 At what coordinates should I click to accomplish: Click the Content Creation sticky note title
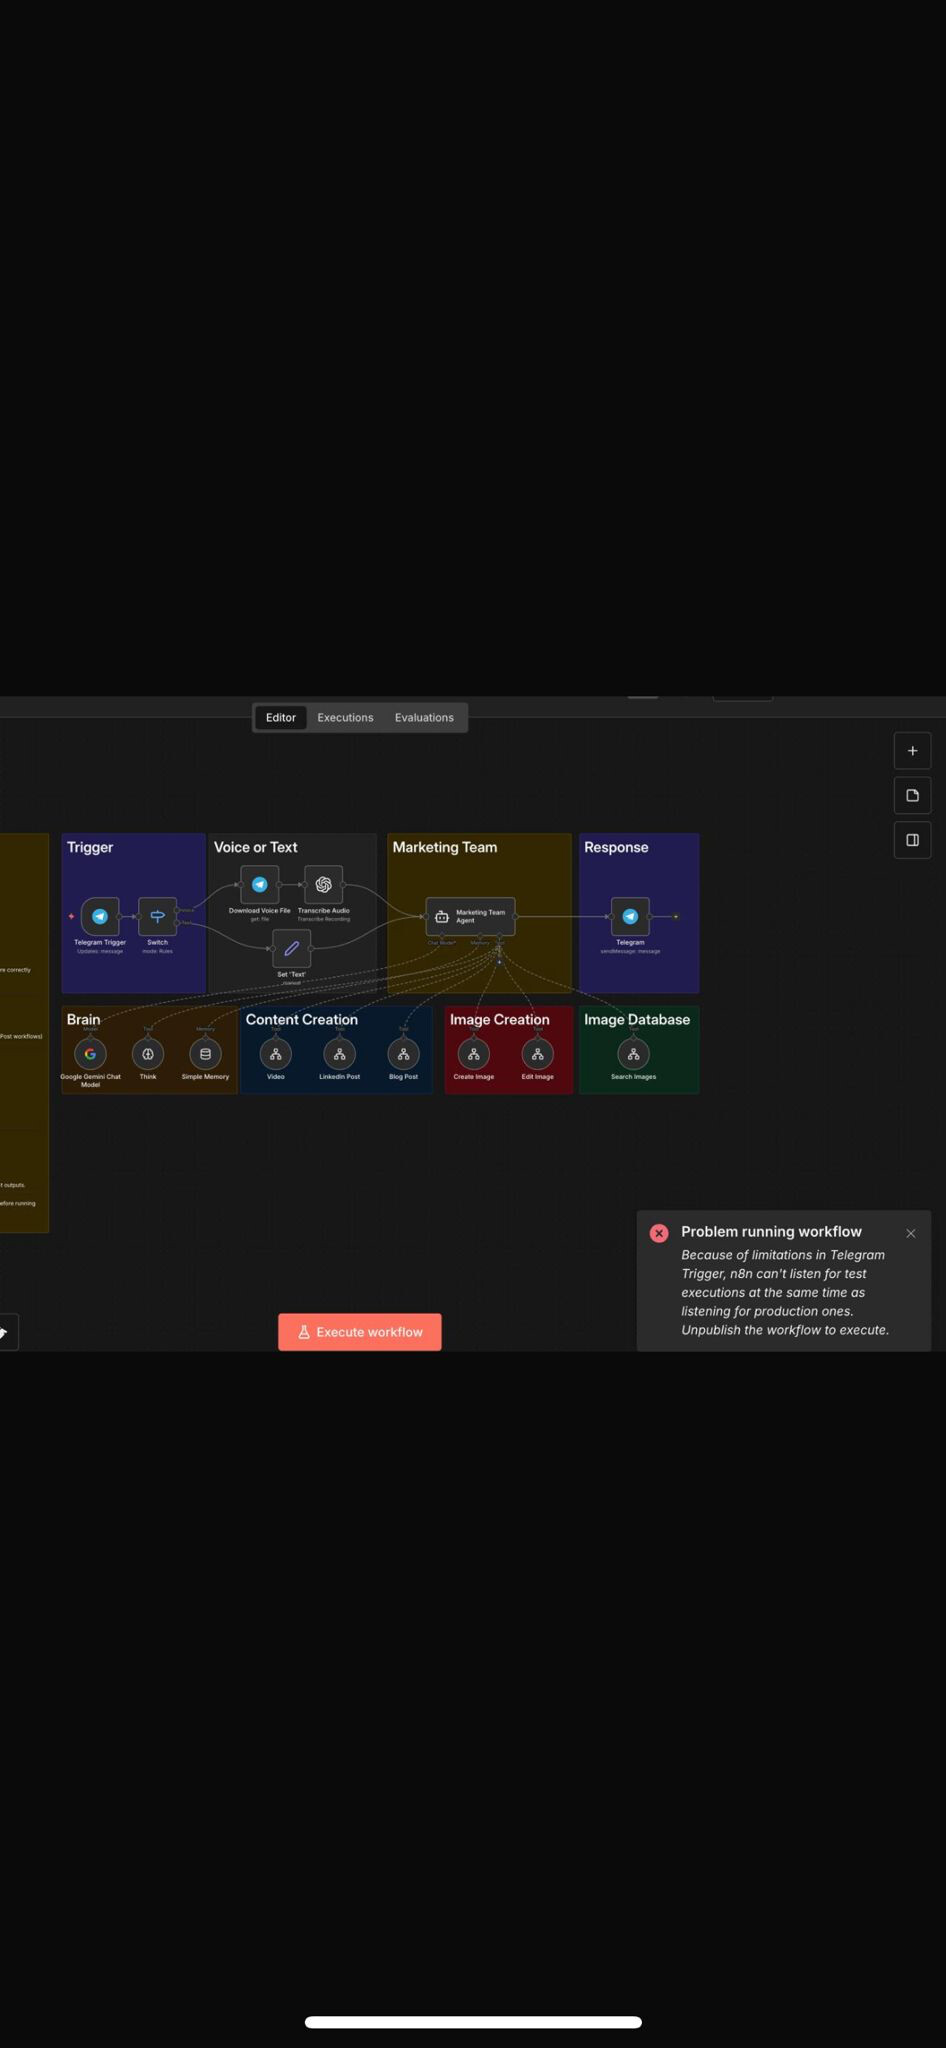[x=301, y=1019]
